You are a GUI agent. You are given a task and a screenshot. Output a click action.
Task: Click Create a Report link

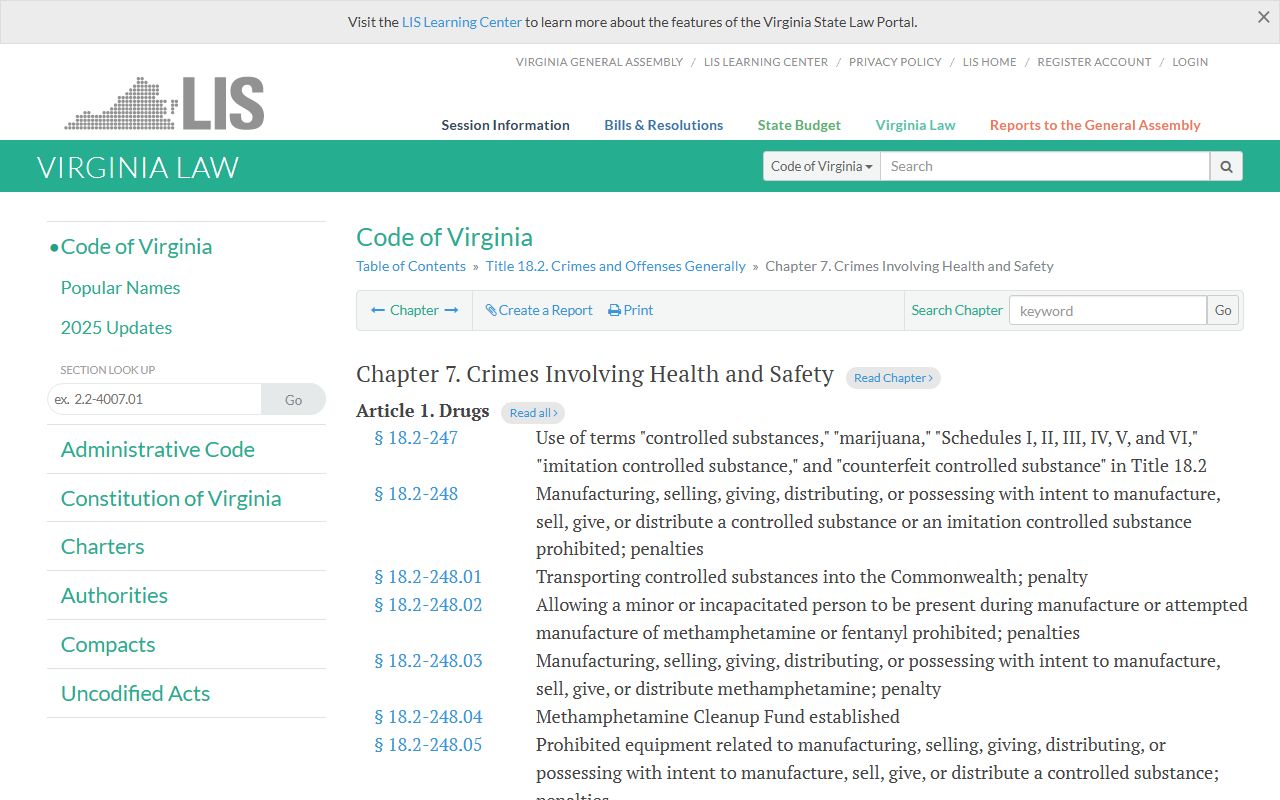click(539, 310)
